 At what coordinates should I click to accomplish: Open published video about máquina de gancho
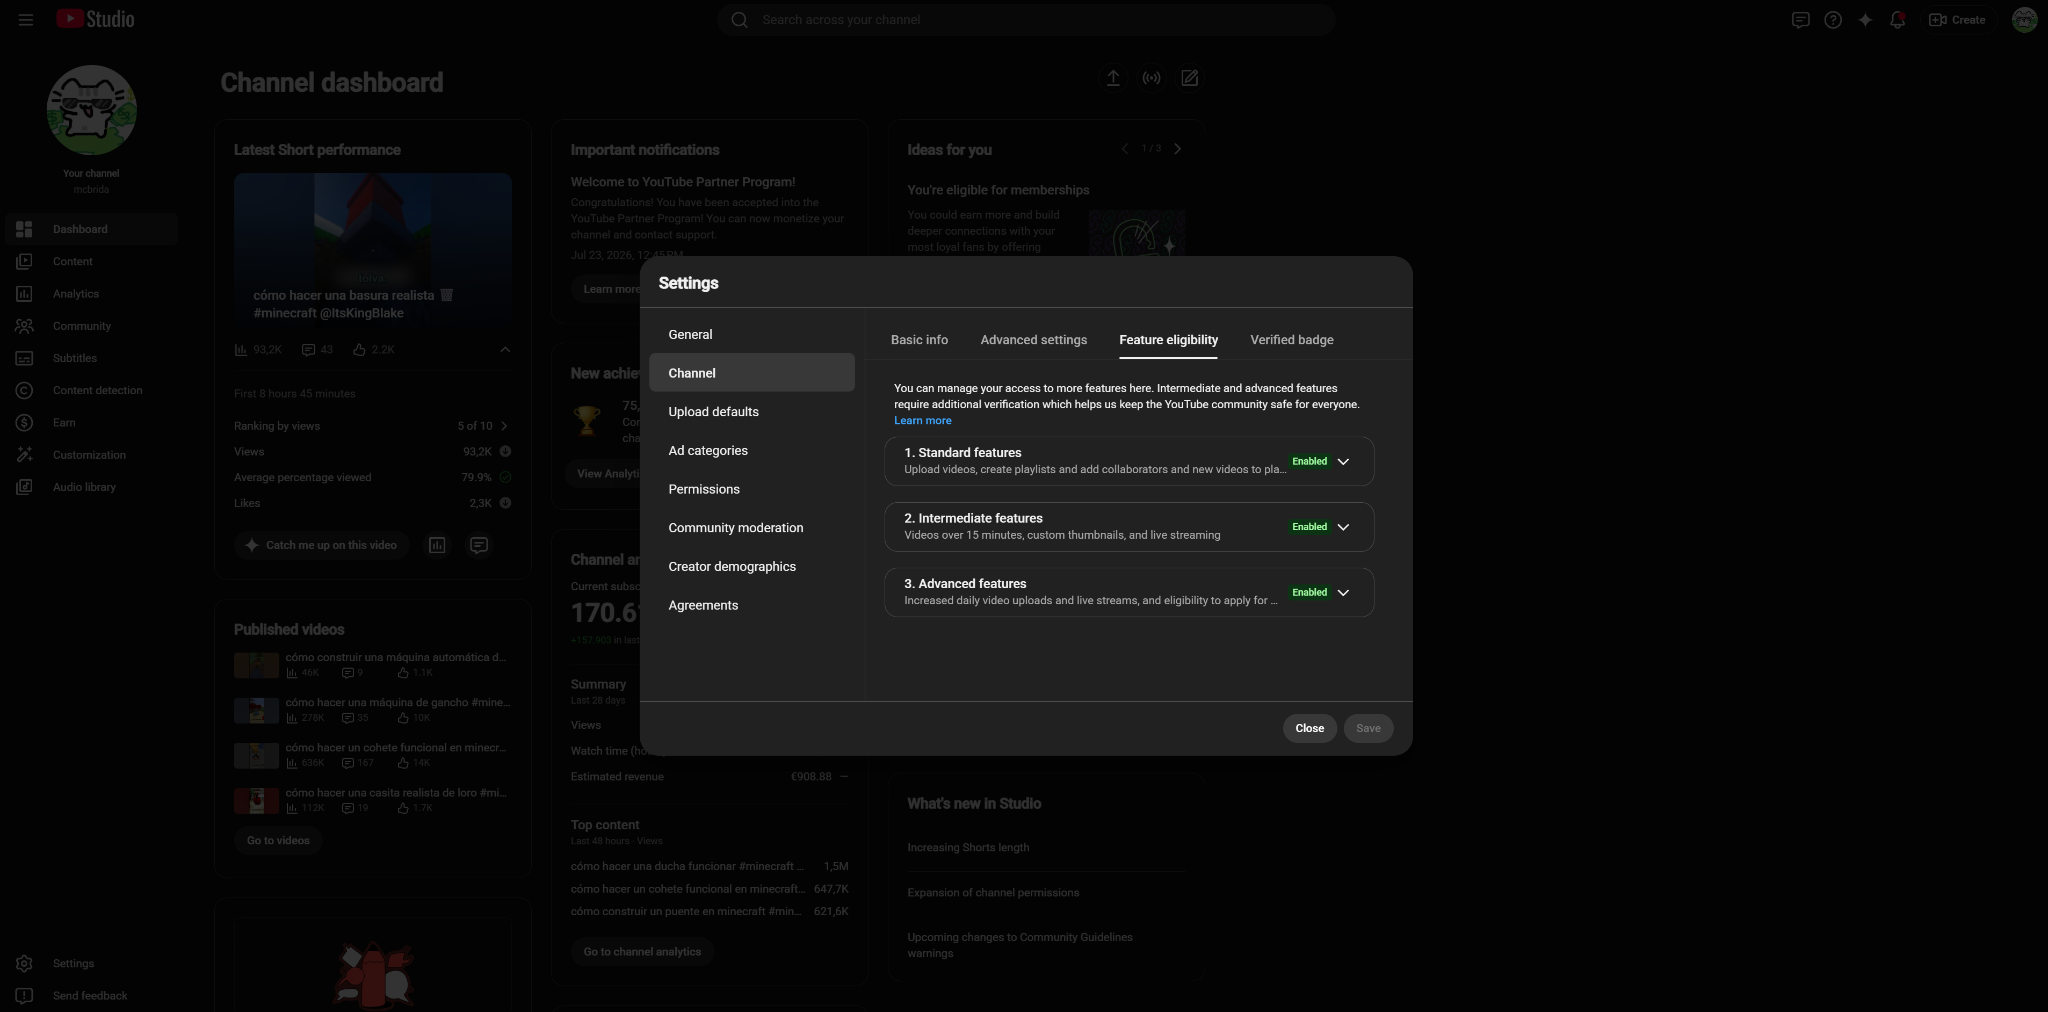(x=372, y=710)
